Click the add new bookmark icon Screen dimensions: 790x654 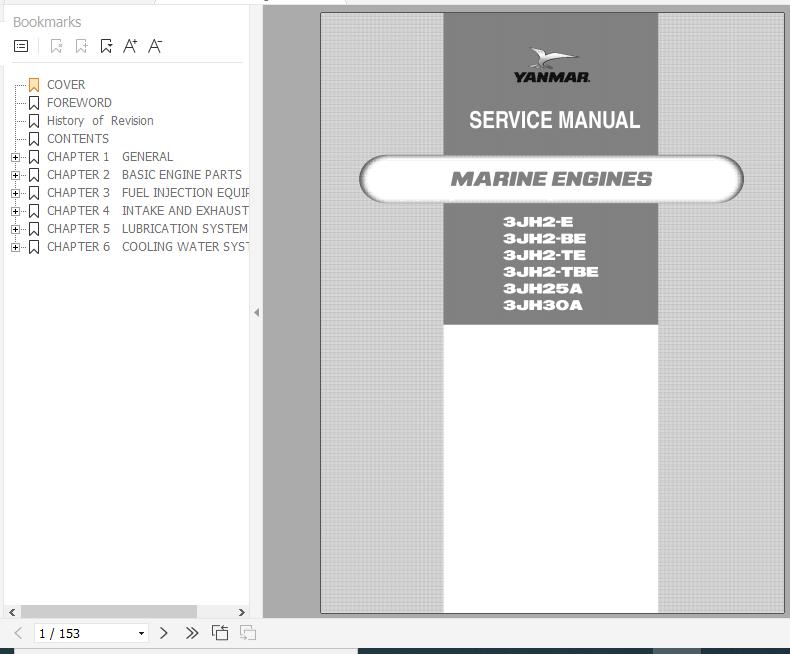(x=81, y=46)
